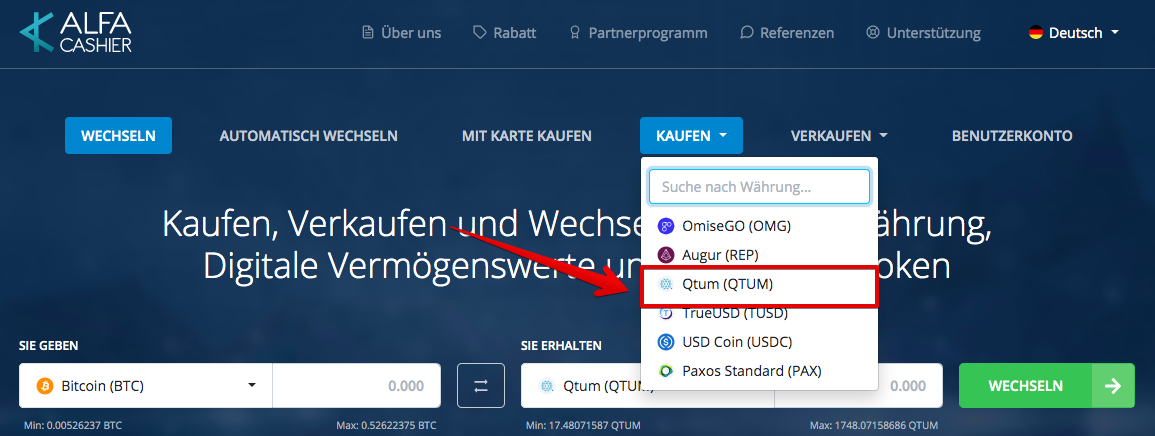Select the Wechseln tab
The height and width of the screenshot is (436, 1155).
[119, 136]
